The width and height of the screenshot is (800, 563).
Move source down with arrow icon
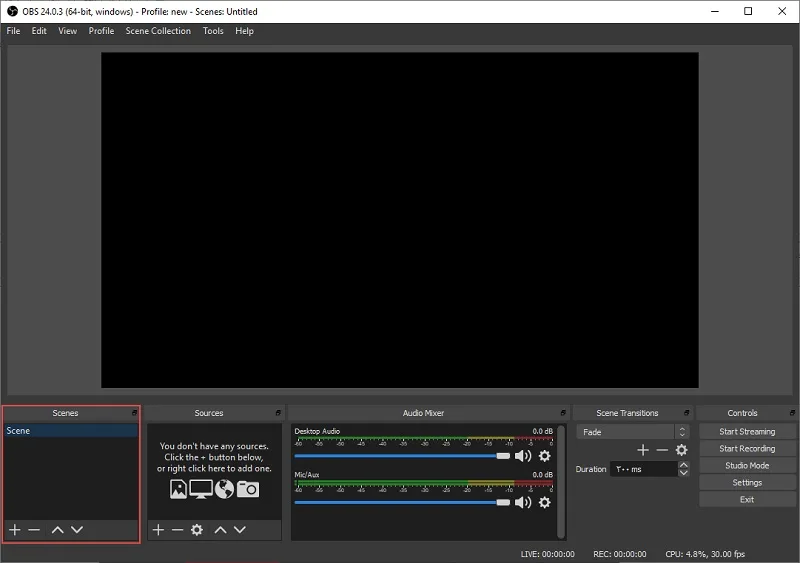(x=240, y=530)
